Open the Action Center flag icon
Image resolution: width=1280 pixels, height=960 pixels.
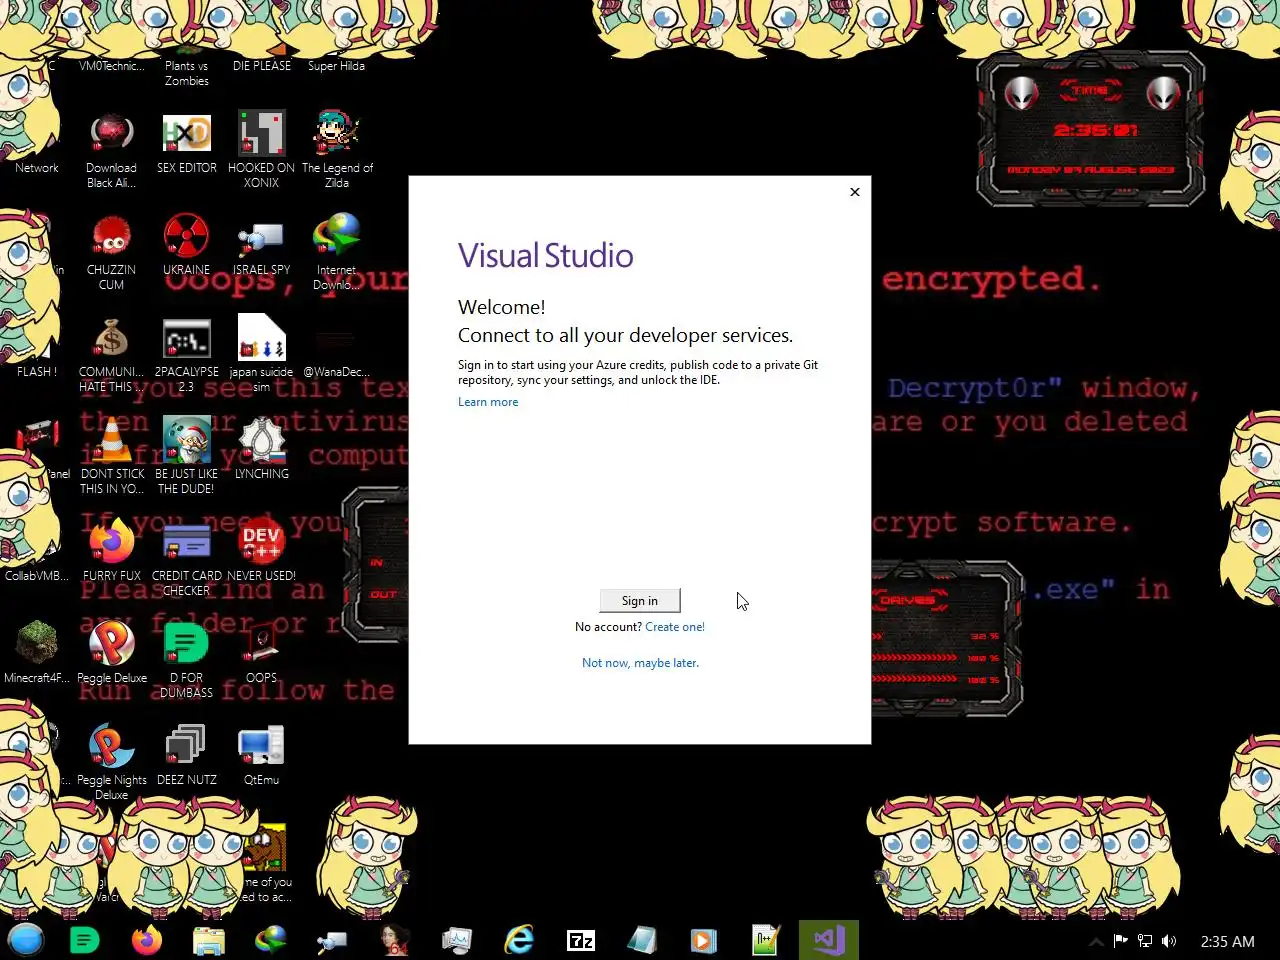click(1120, 941)
